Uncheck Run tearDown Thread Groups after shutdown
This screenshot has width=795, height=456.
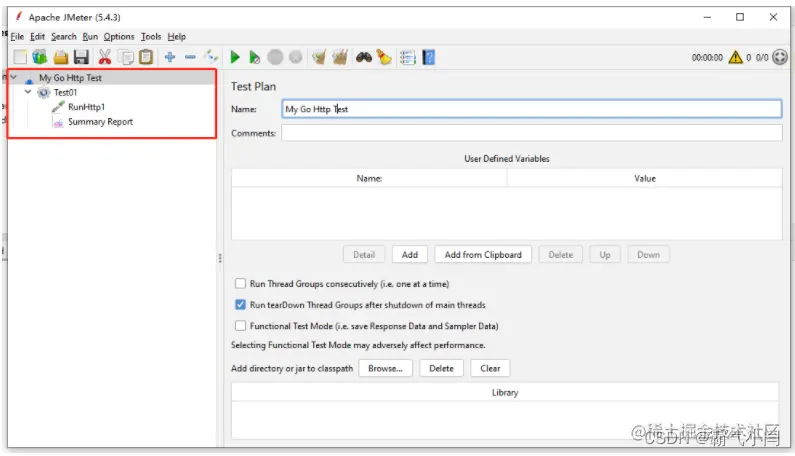240,305
